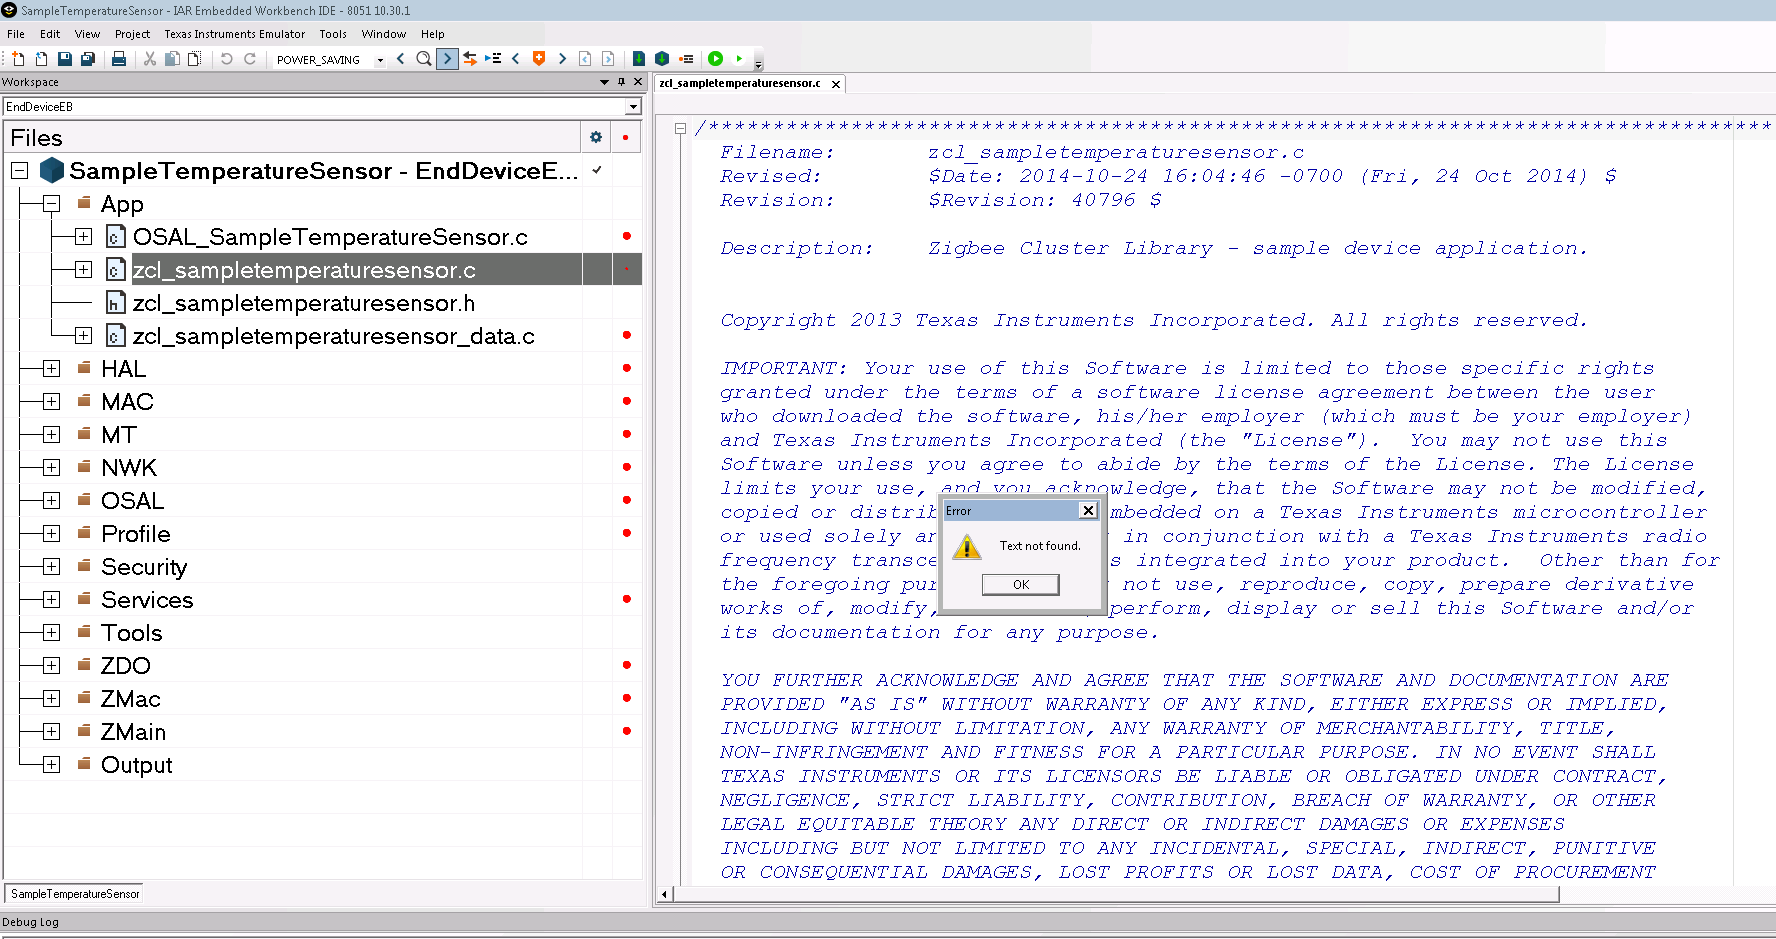Click the Save All toolbar icon

pos(88,59)
